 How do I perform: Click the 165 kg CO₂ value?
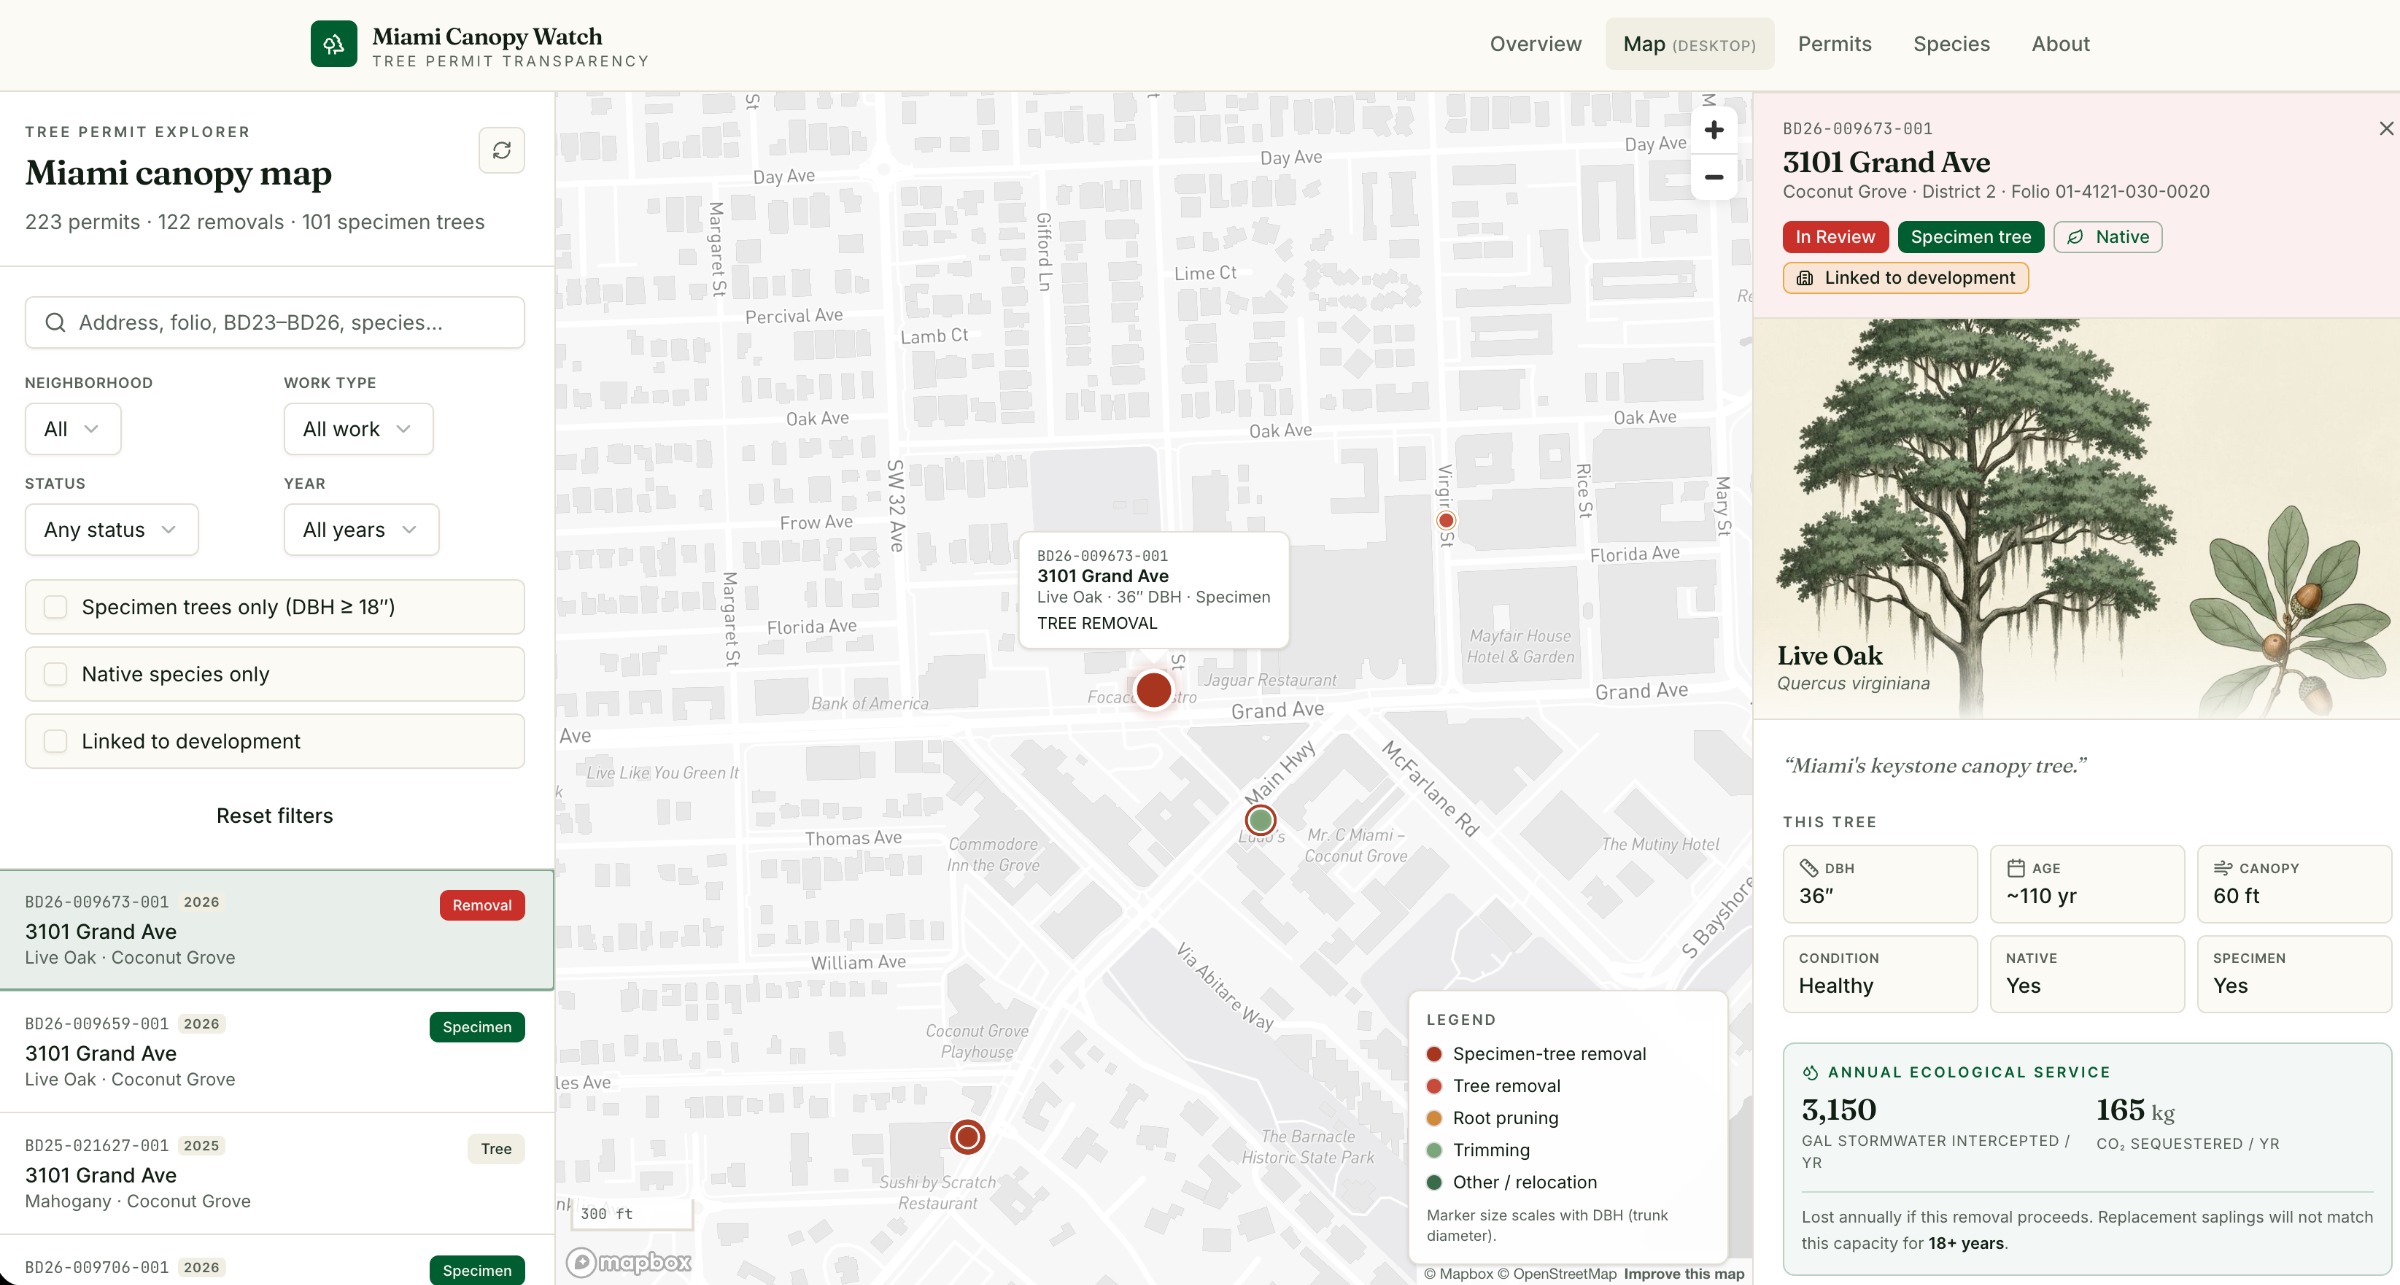[x=2135, y=1110]
